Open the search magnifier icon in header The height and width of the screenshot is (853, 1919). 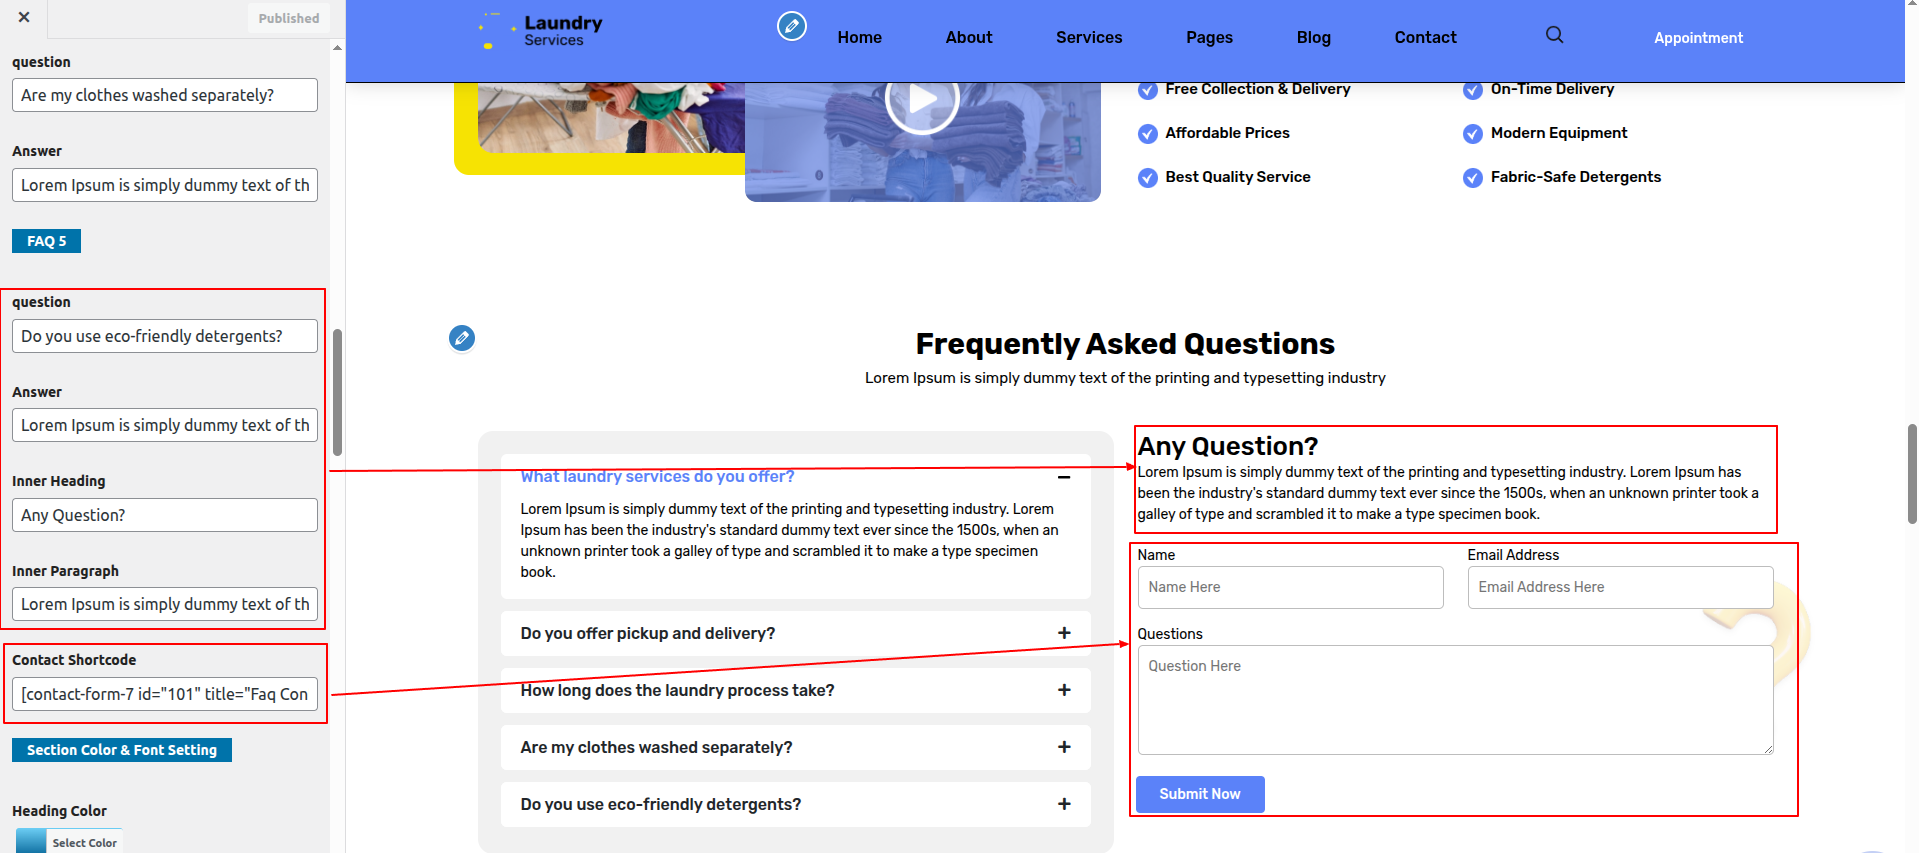click(x=1554, y=35)
